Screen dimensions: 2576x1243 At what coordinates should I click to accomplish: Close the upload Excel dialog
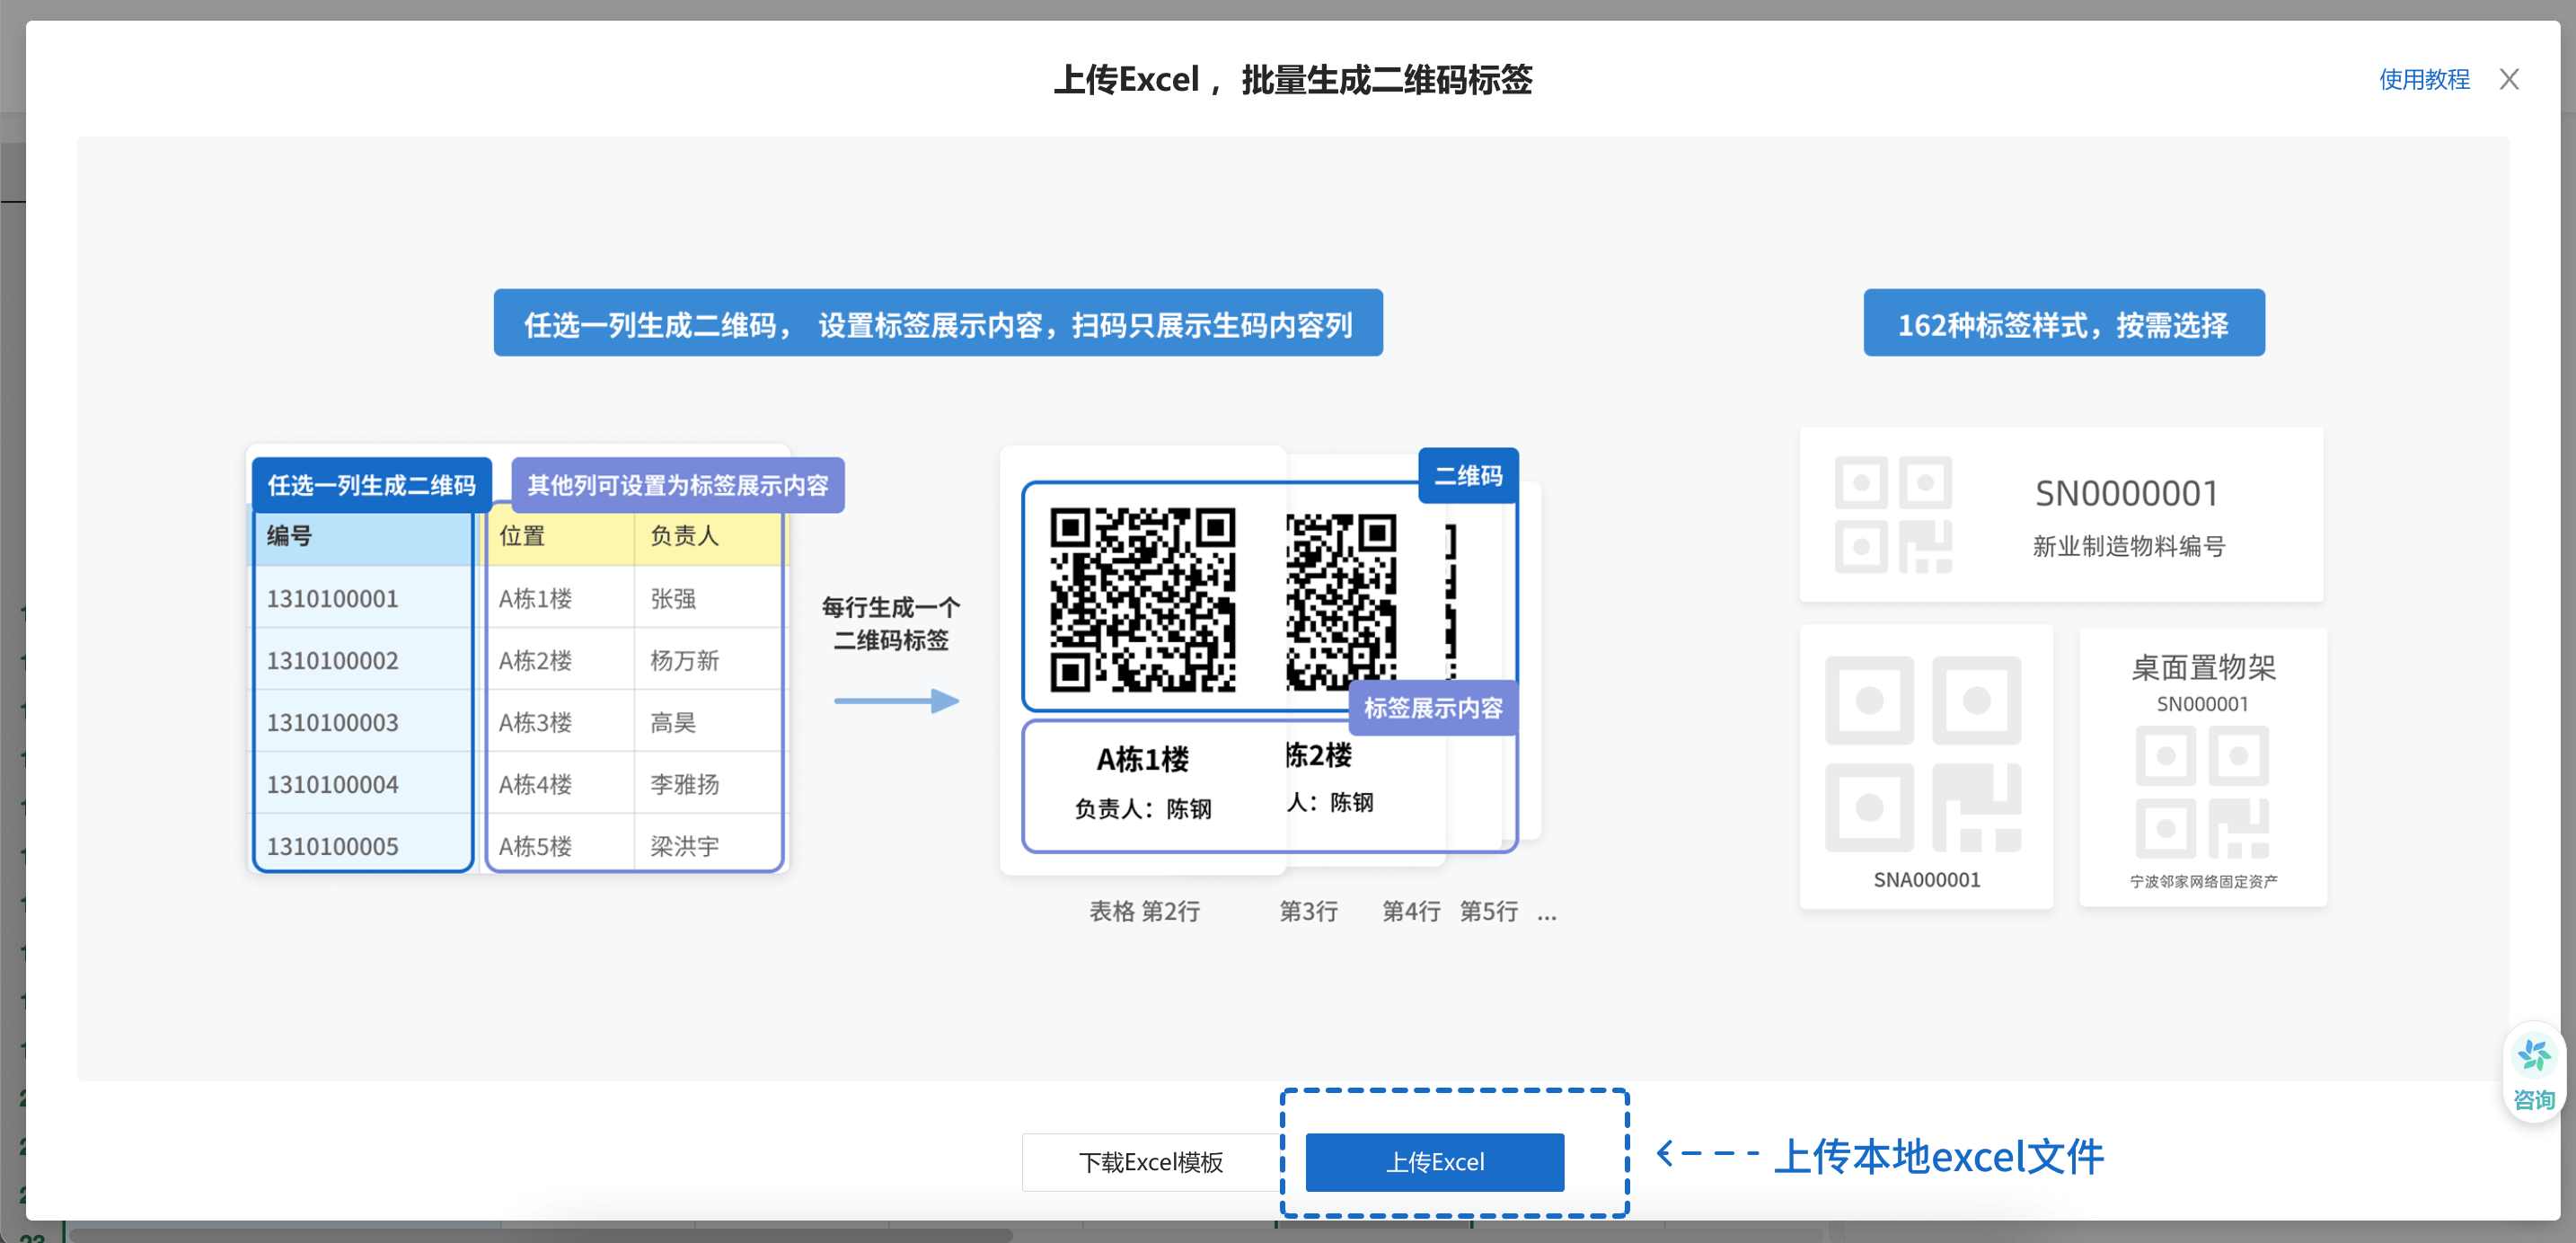tap(2509, 79)
